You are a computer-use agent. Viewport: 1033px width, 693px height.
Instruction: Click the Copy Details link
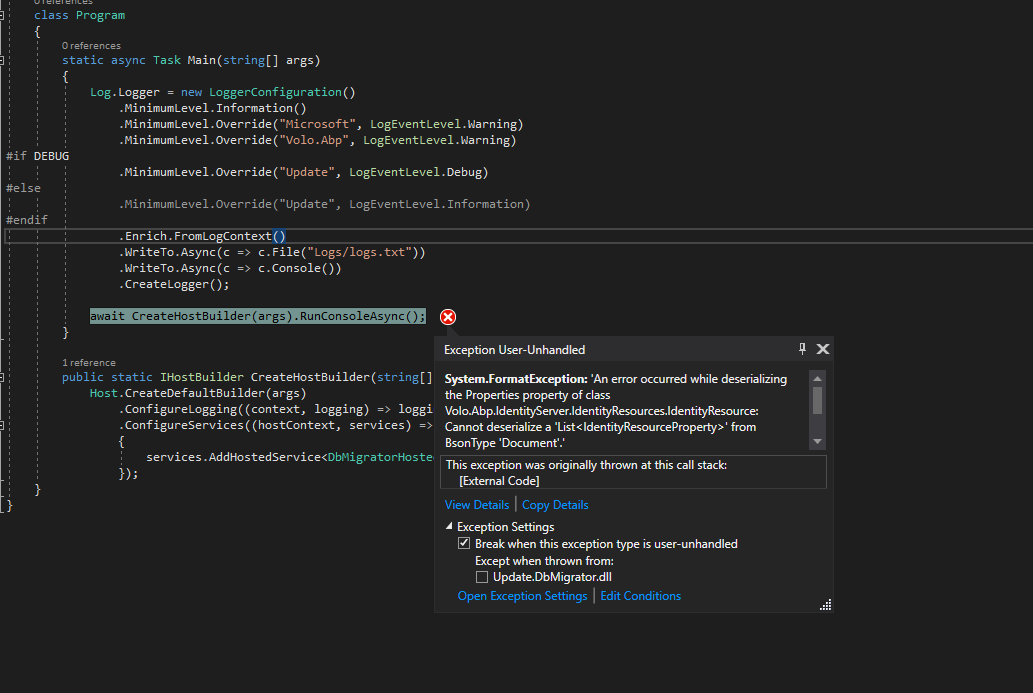[x=555, y=505]
